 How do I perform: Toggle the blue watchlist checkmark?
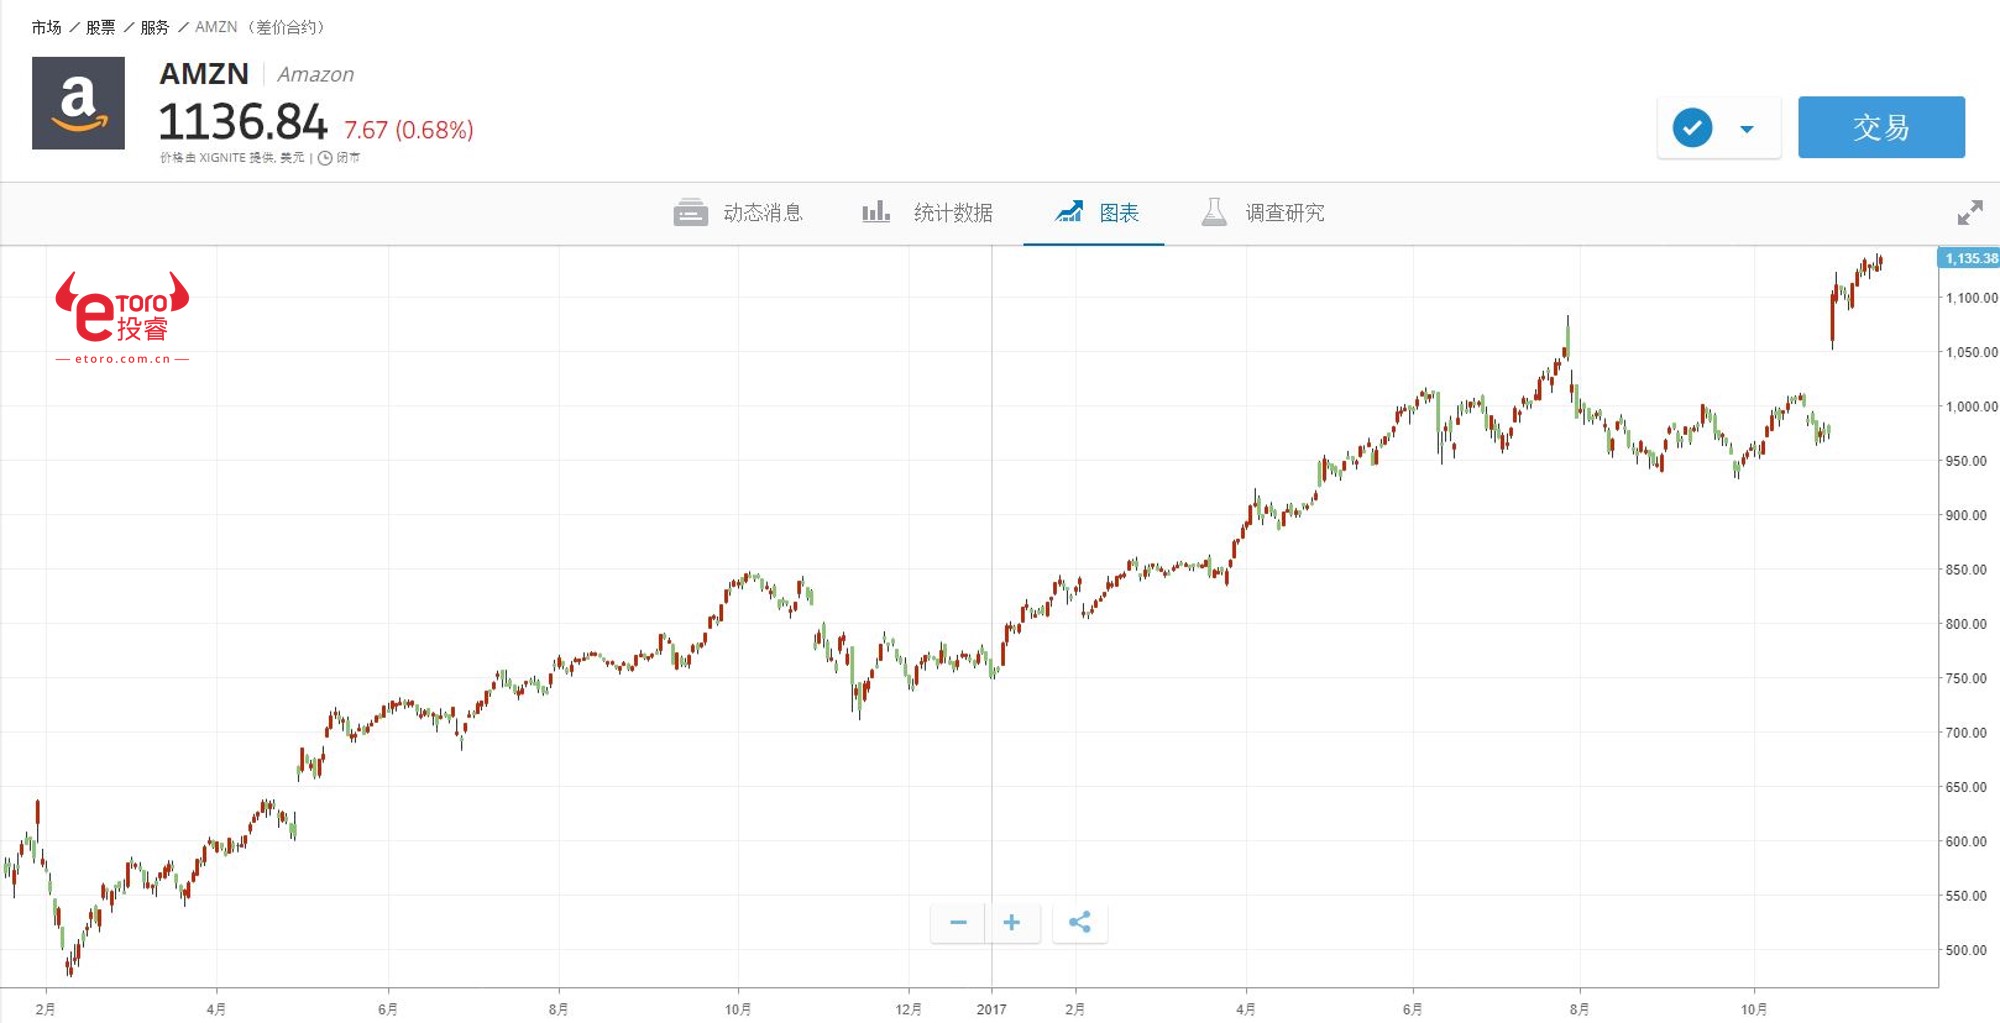[x=1692, y=128]
